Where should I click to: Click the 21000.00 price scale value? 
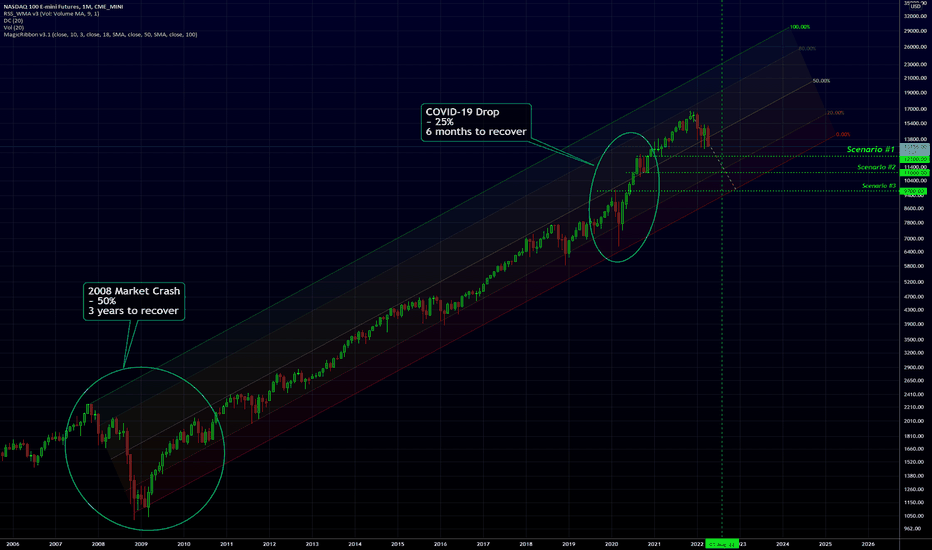tap(915, 78)
